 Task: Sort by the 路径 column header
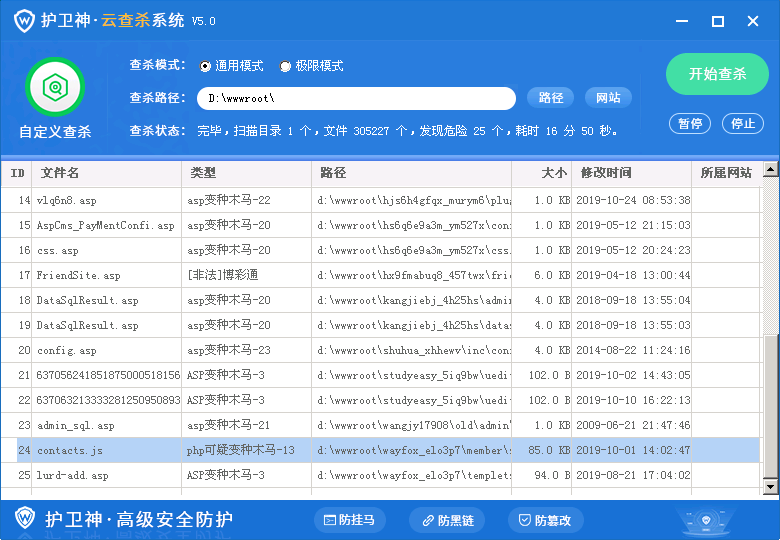411,173
